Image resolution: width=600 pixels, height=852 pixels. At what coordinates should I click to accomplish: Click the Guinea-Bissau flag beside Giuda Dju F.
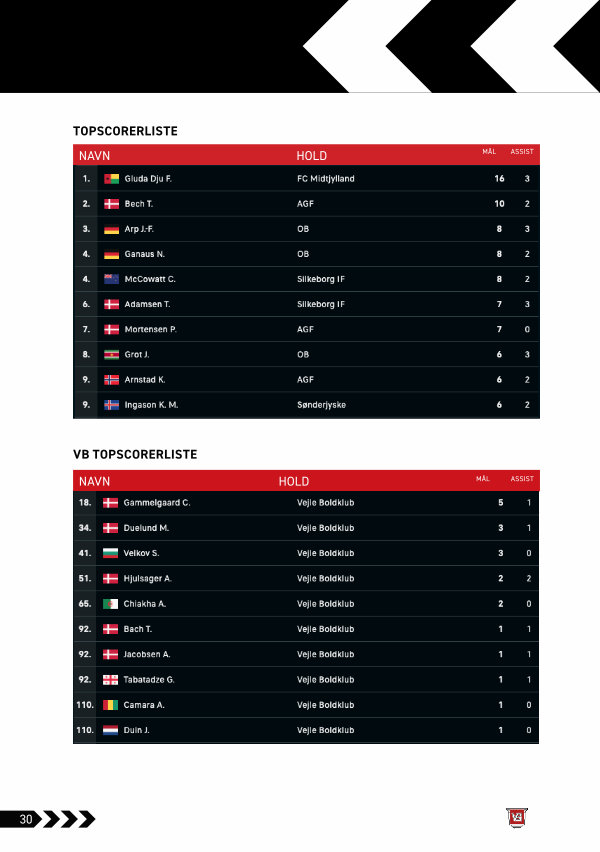click(111, 179)
